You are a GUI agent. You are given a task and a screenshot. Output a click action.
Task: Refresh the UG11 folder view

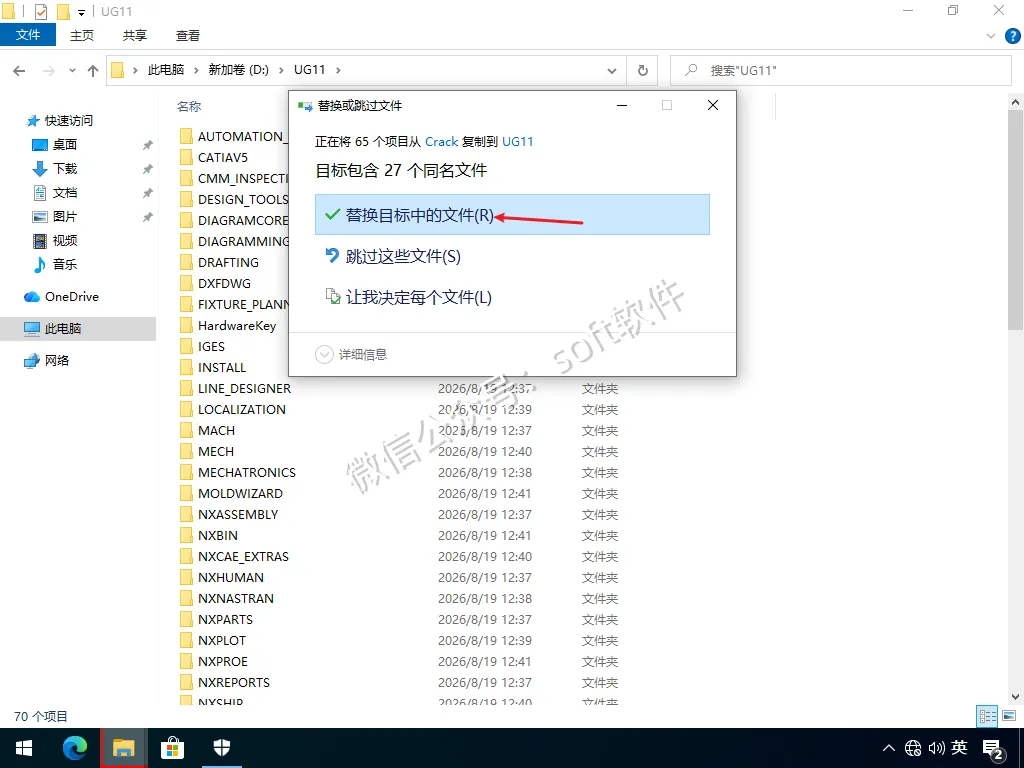pos(643,71)
